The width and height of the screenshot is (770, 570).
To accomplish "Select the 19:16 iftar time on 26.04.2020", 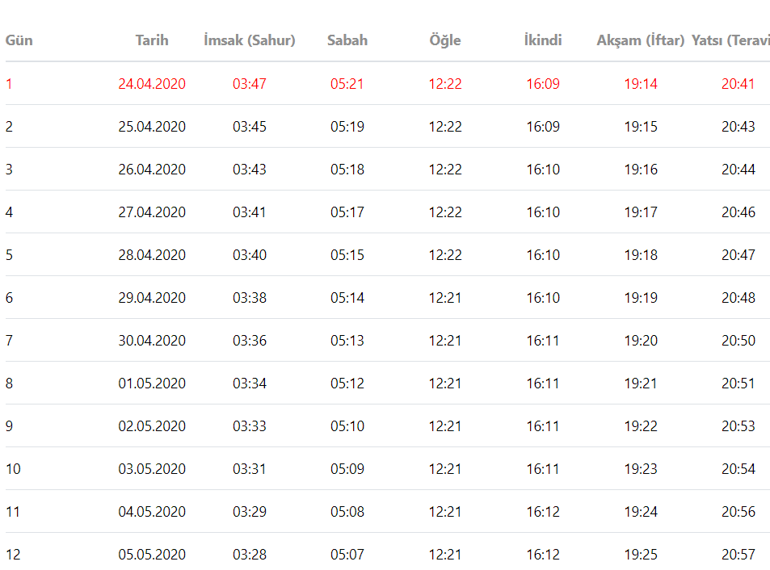I will click(640, 170).
